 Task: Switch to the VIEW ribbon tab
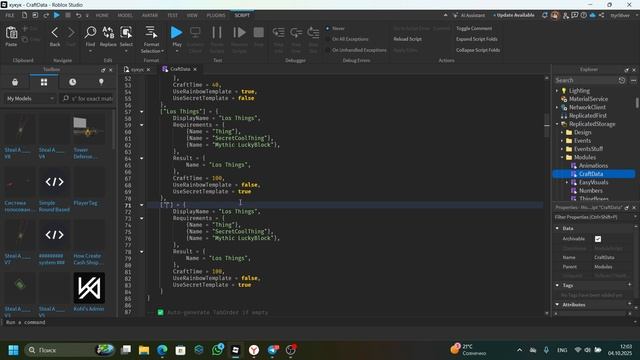(192, 15)
